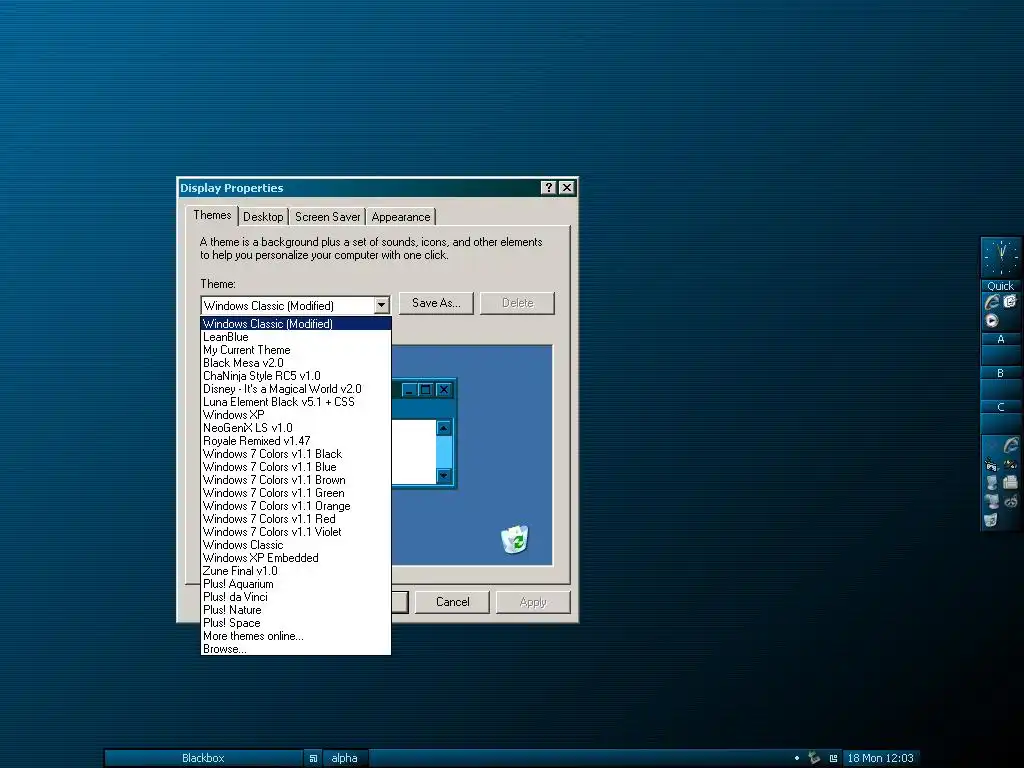
Task: Select Luna Element Black v5.1 + CSS
Action: click(x=296, y=402)
